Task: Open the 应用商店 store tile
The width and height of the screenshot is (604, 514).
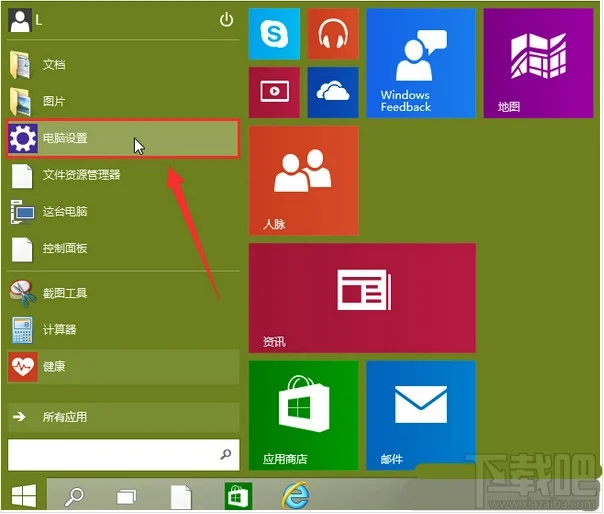Action: 304,415
